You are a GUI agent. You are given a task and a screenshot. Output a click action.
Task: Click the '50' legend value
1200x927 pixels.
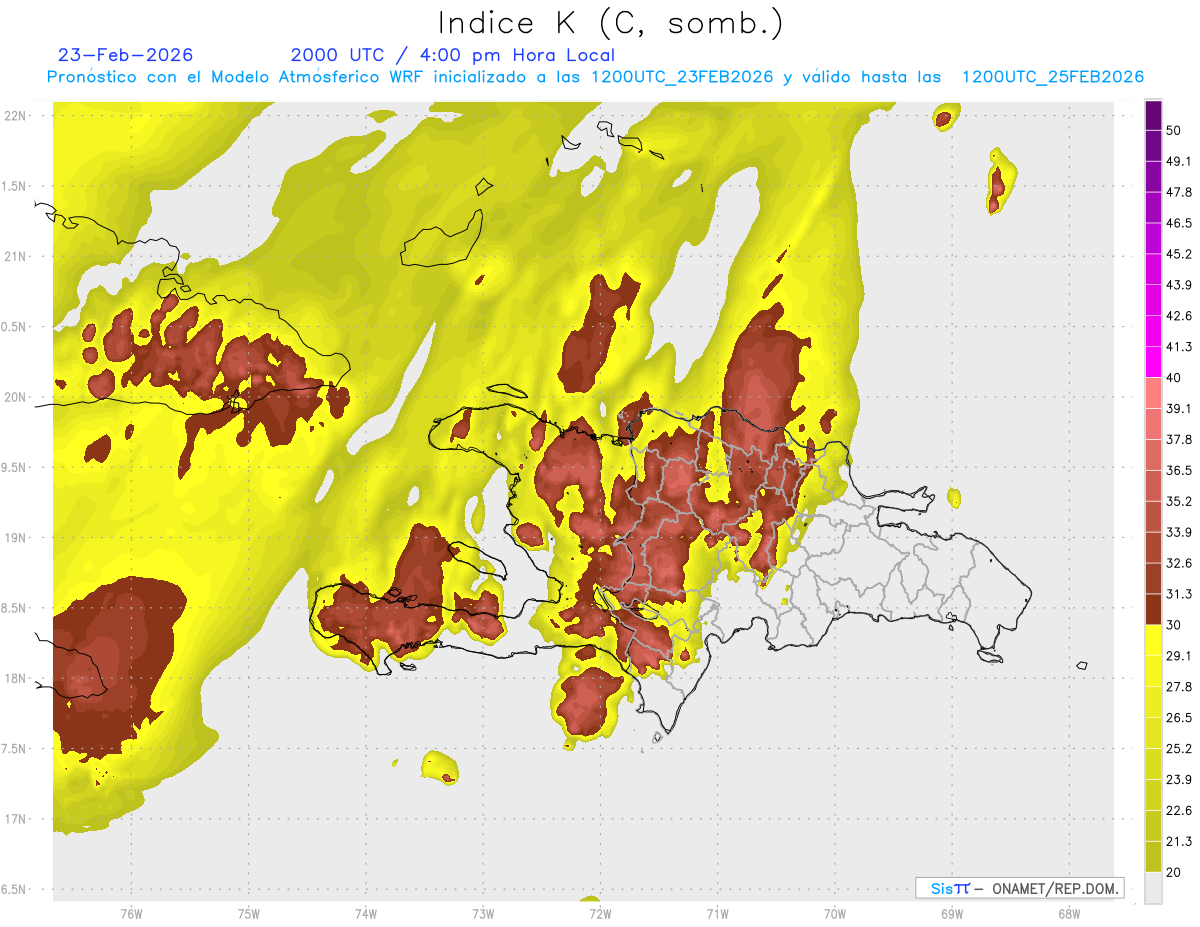point(1174,130)
